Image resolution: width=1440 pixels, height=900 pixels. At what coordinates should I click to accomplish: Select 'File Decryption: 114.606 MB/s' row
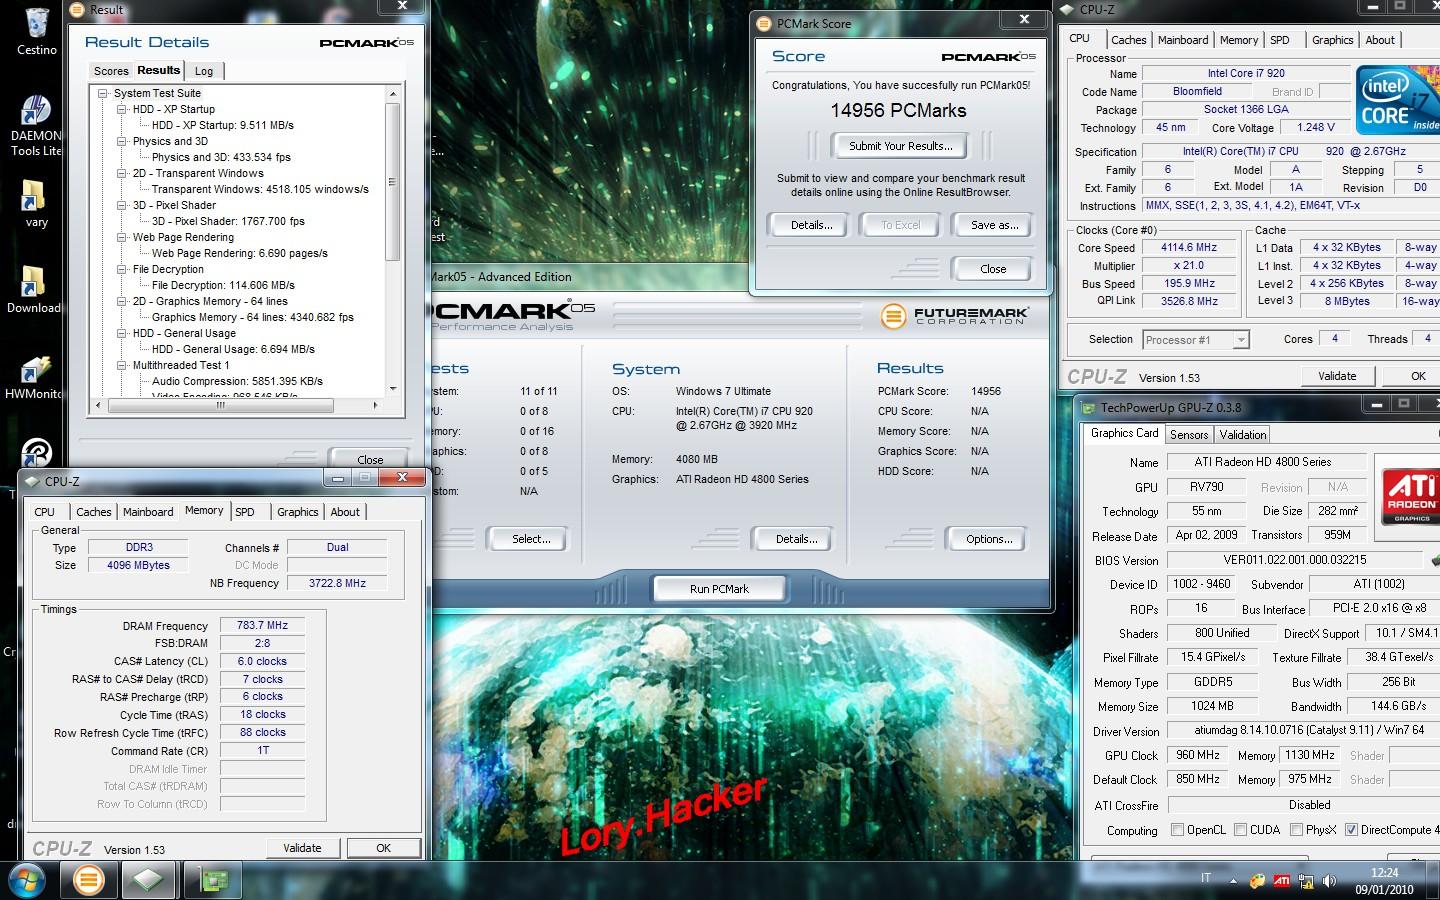223,285
